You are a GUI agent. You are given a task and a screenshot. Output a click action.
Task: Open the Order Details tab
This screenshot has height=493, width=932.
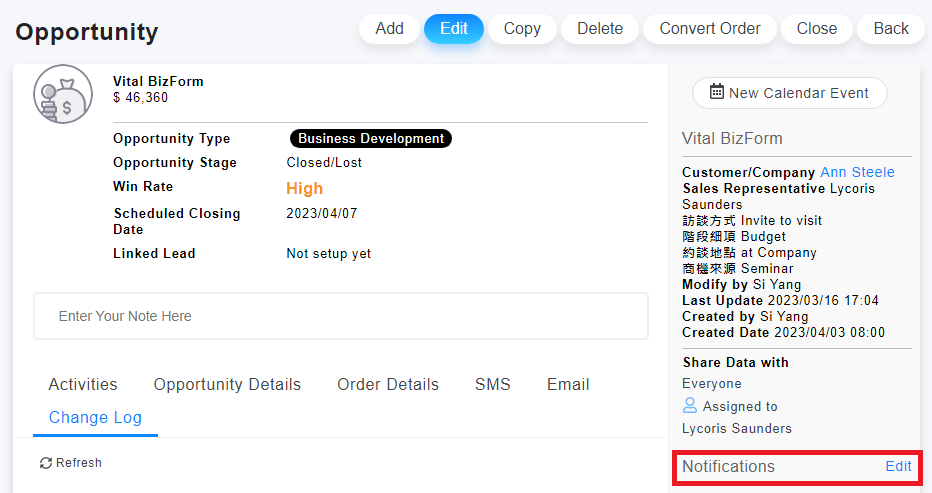388,385
